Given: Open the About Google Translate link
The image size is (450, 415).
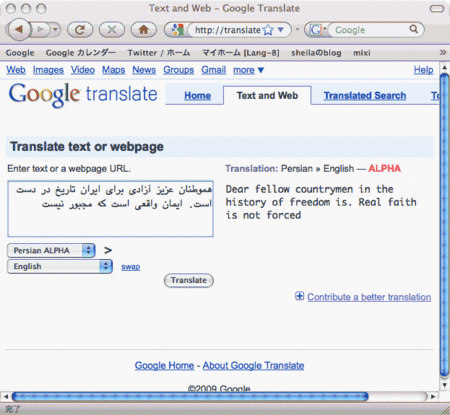Looking at the screenshot, I should [x=253, y=366].
